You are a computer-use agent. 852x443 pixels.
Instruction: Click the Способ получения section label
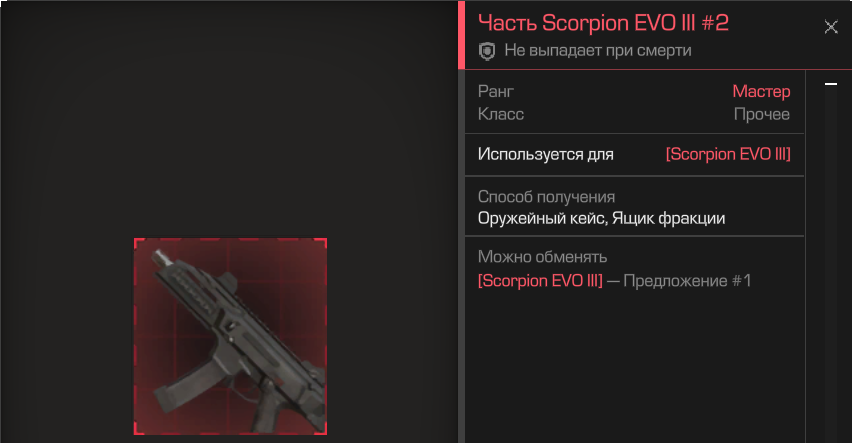coord(546,197)
